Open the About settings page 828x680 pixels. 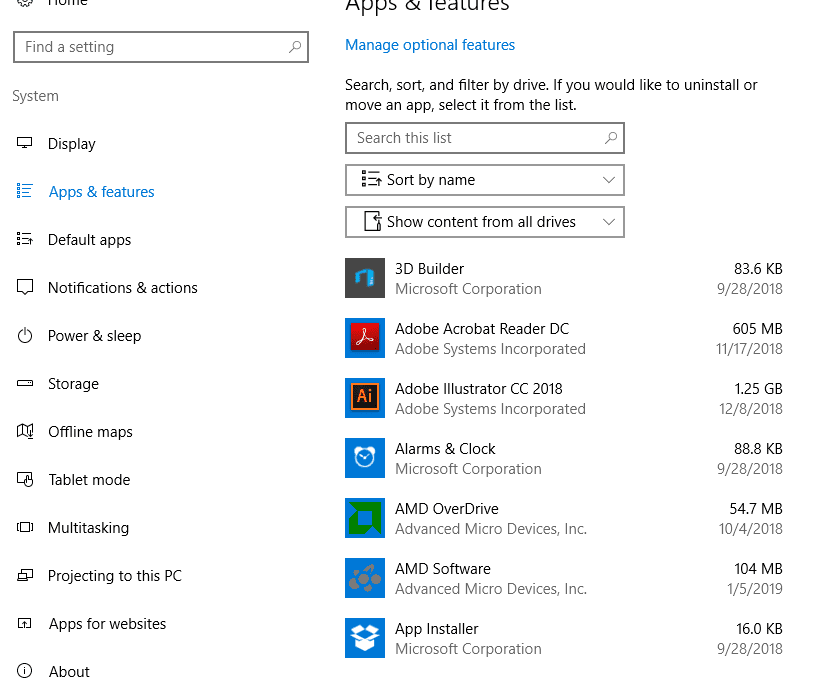tap(69, 672)
